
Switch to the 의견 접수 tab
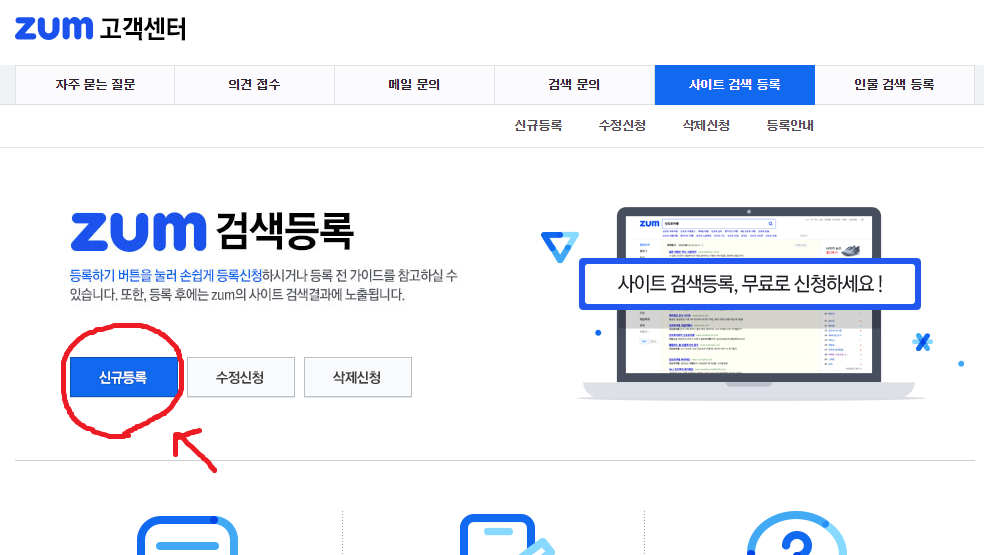tap(254, 84)
